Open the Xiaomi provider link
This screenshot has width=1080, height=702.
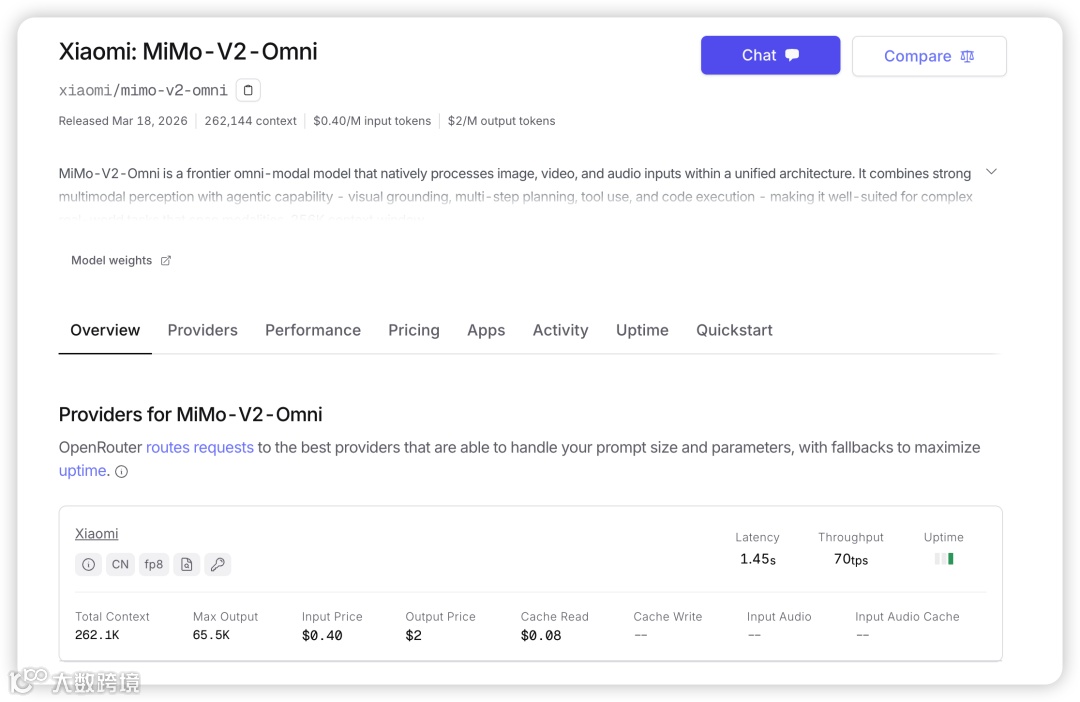97,534
